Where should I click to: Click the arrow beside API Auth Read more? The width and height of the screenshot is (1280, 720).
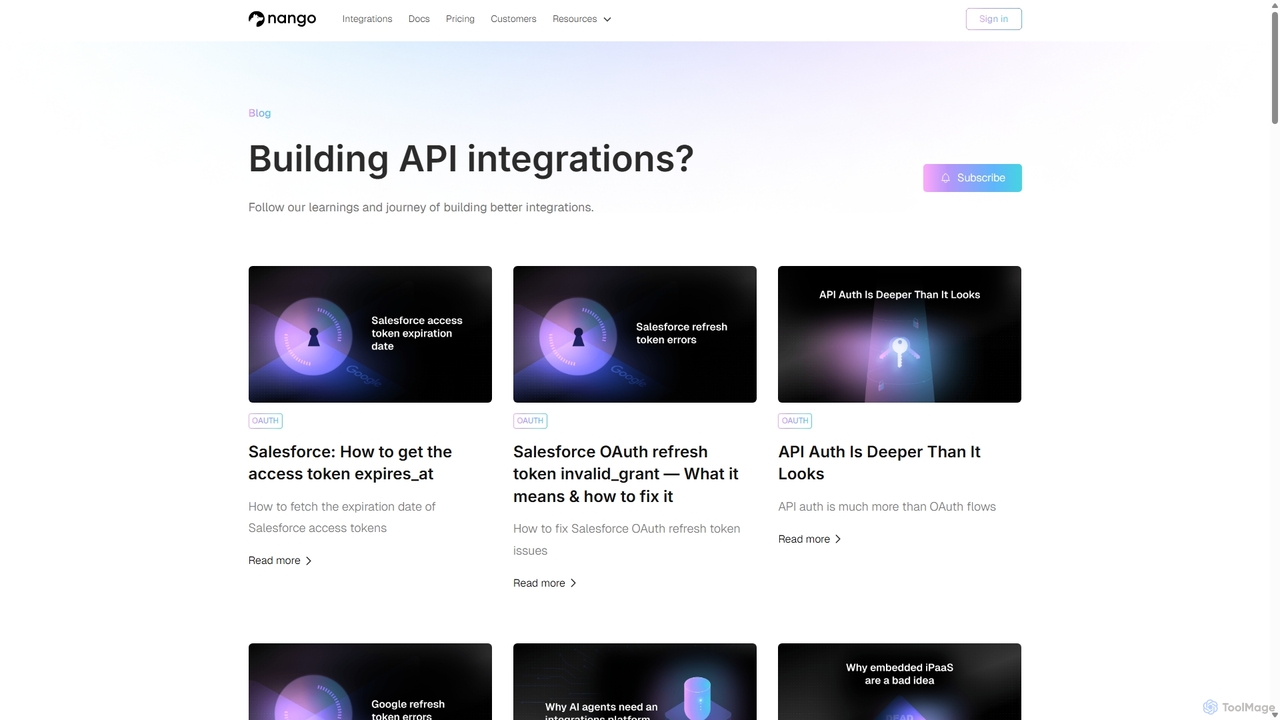838,539
